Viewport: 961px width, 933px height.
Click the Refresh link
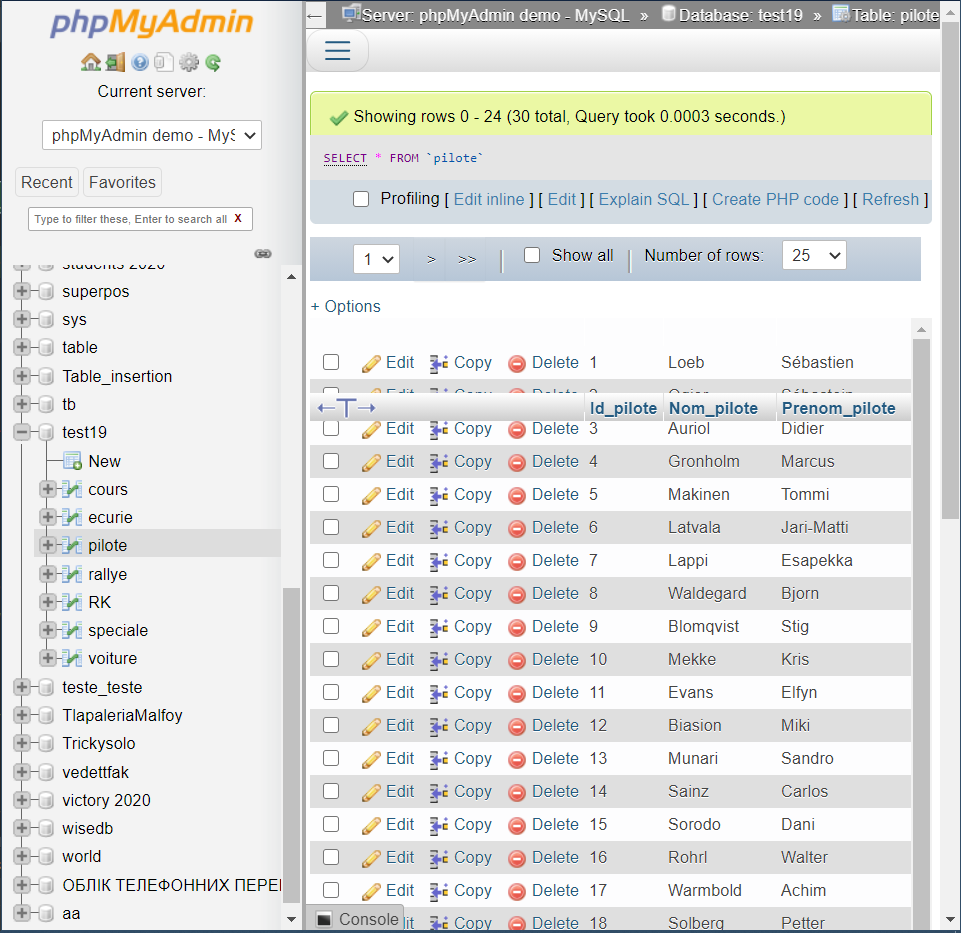point(891,199)
